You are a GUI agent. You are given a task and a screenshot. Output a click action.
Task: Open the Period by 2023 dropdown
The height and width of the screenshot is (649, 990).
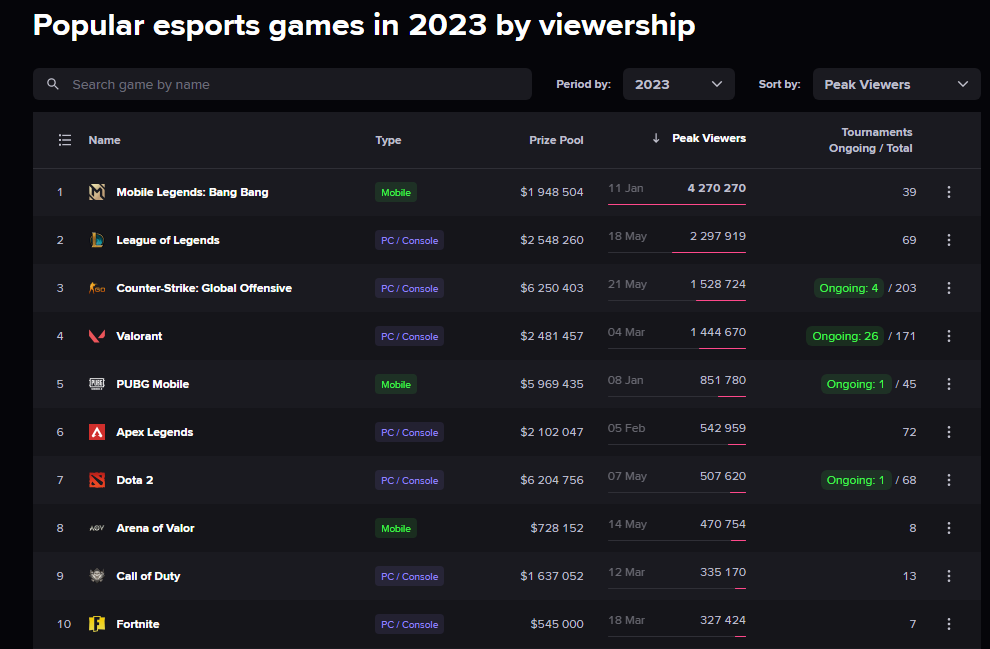pyautogui.click(x=679, y=84)
